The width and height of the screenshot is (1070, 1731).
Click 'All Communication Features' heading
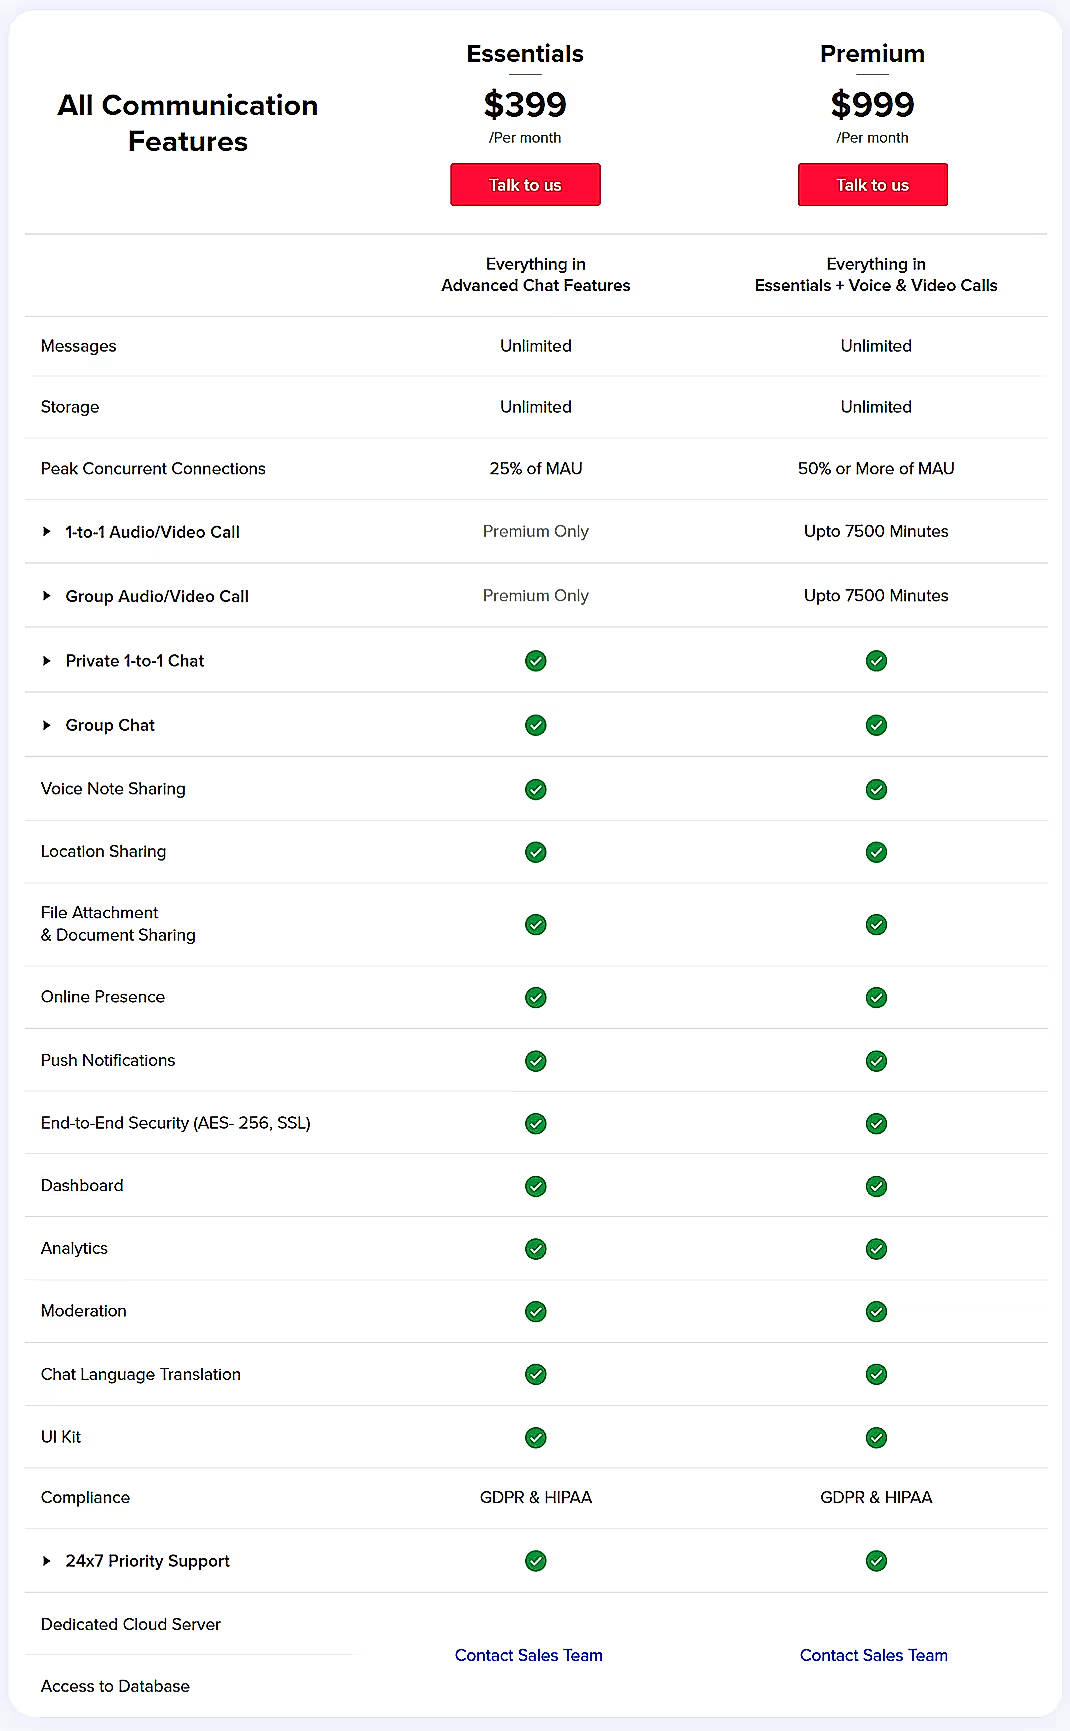click(188, 123)
